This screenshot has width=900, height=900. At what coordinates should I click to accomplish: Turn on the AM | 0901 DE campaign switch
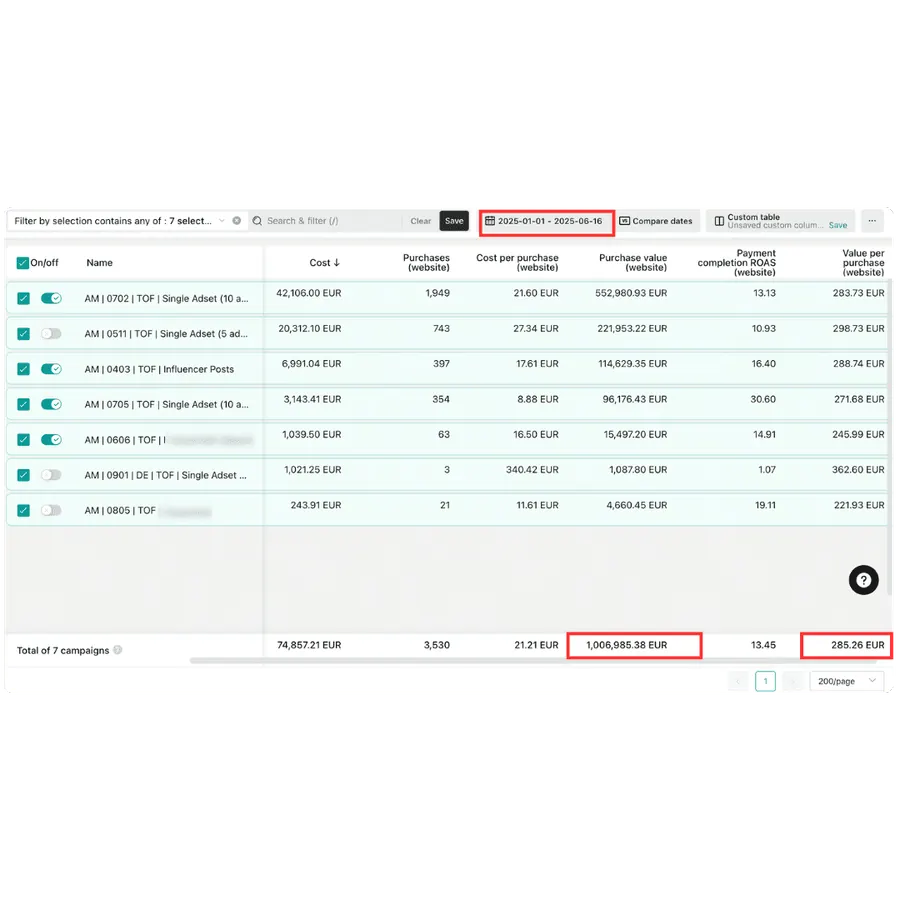coord(51,475)
